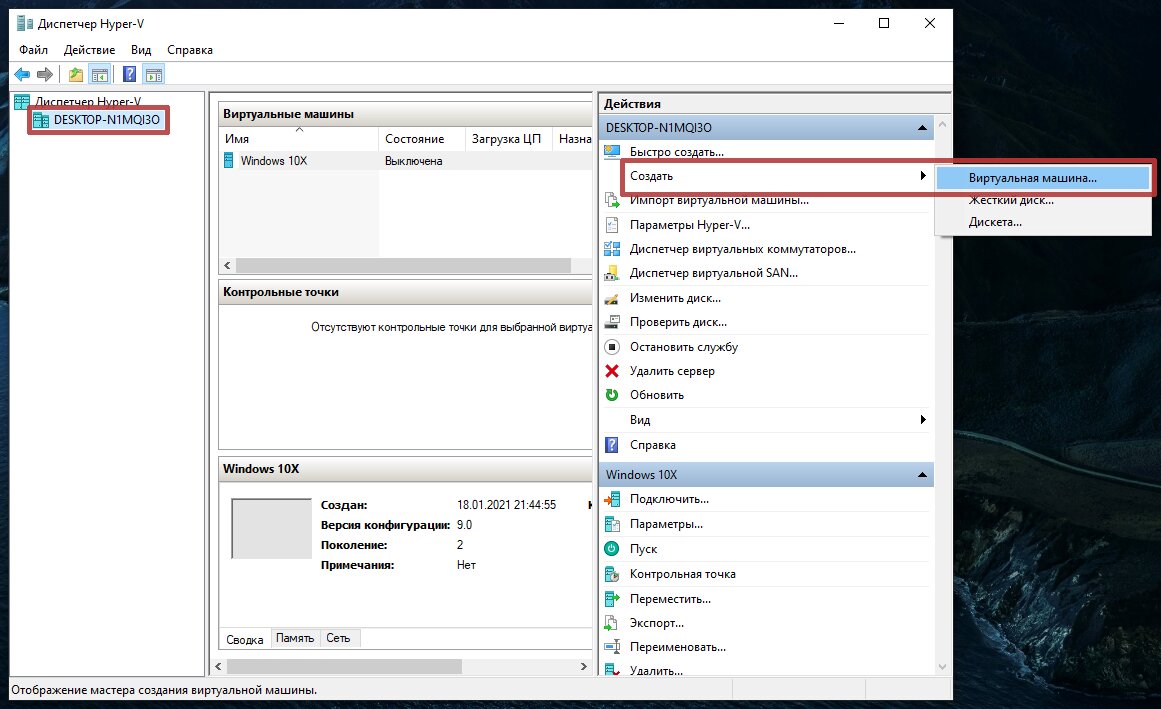This screenshot has width=1161, height=709.
Task: Click the Переместить move icon
Action: pos(612,599)
